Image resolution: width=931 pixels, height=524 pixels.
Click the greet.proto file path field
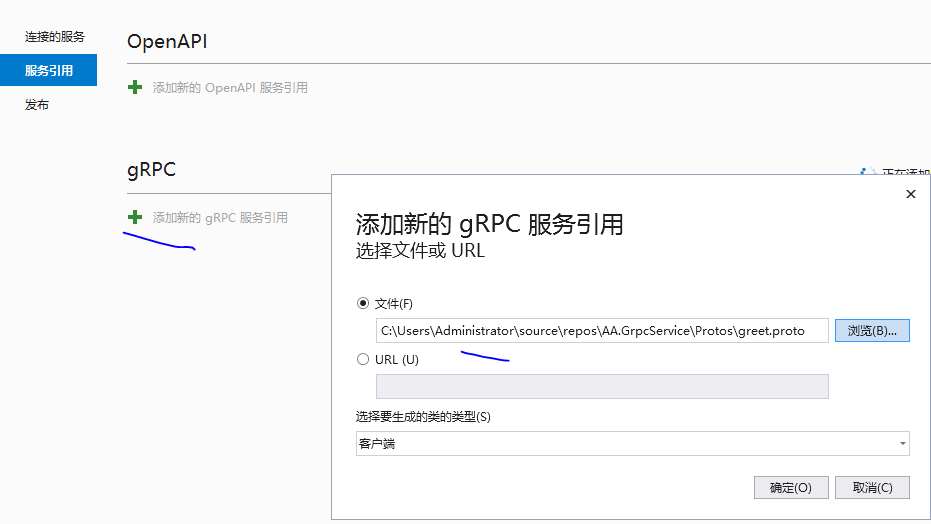coord(602,331)
